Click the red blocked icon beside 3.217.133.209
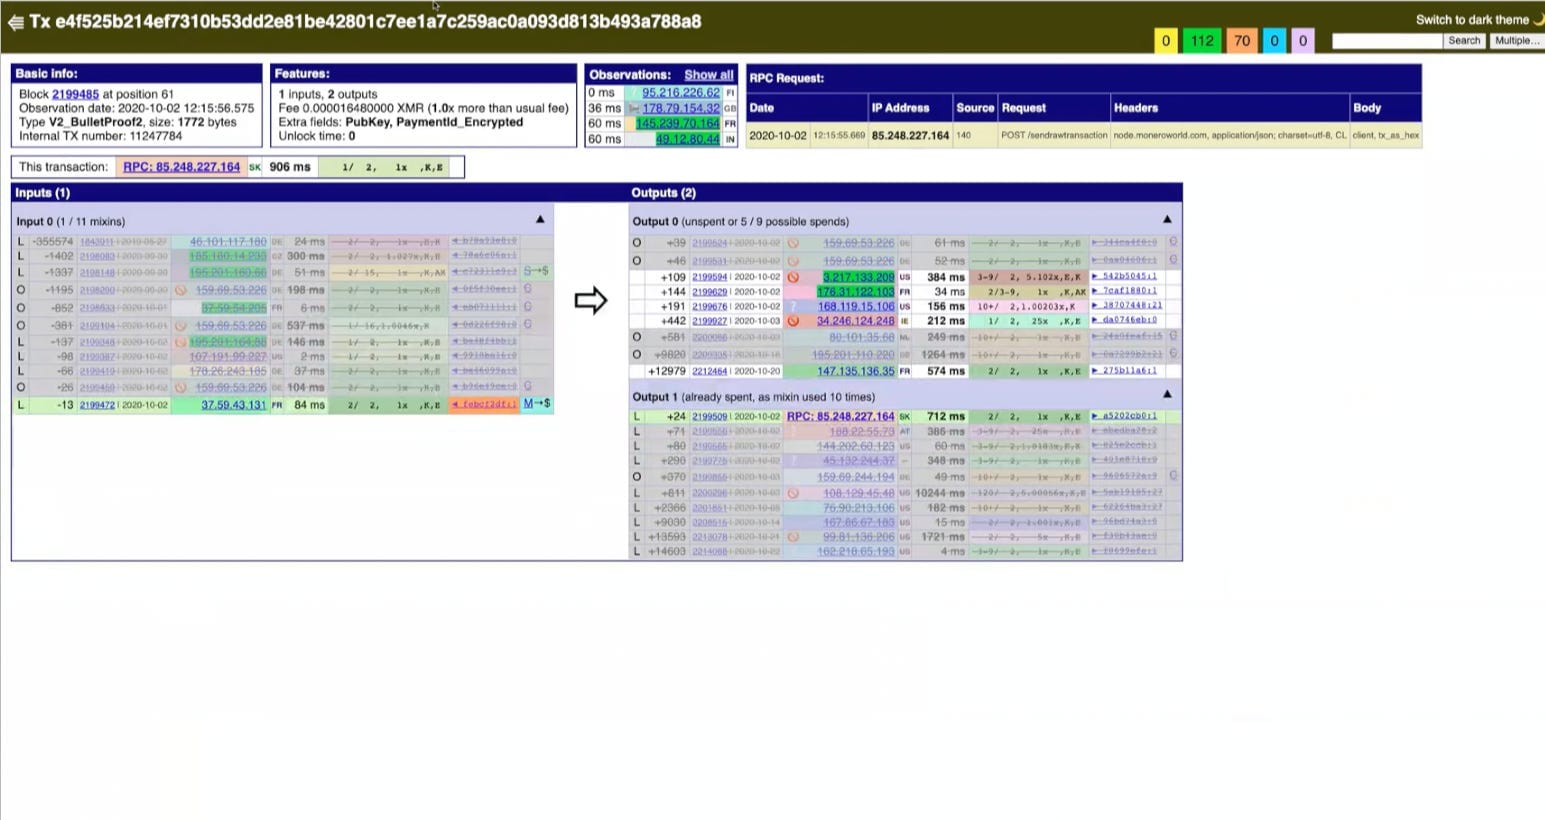The height and width of the screenshot is (820, 1545). [x=793, y=277]
